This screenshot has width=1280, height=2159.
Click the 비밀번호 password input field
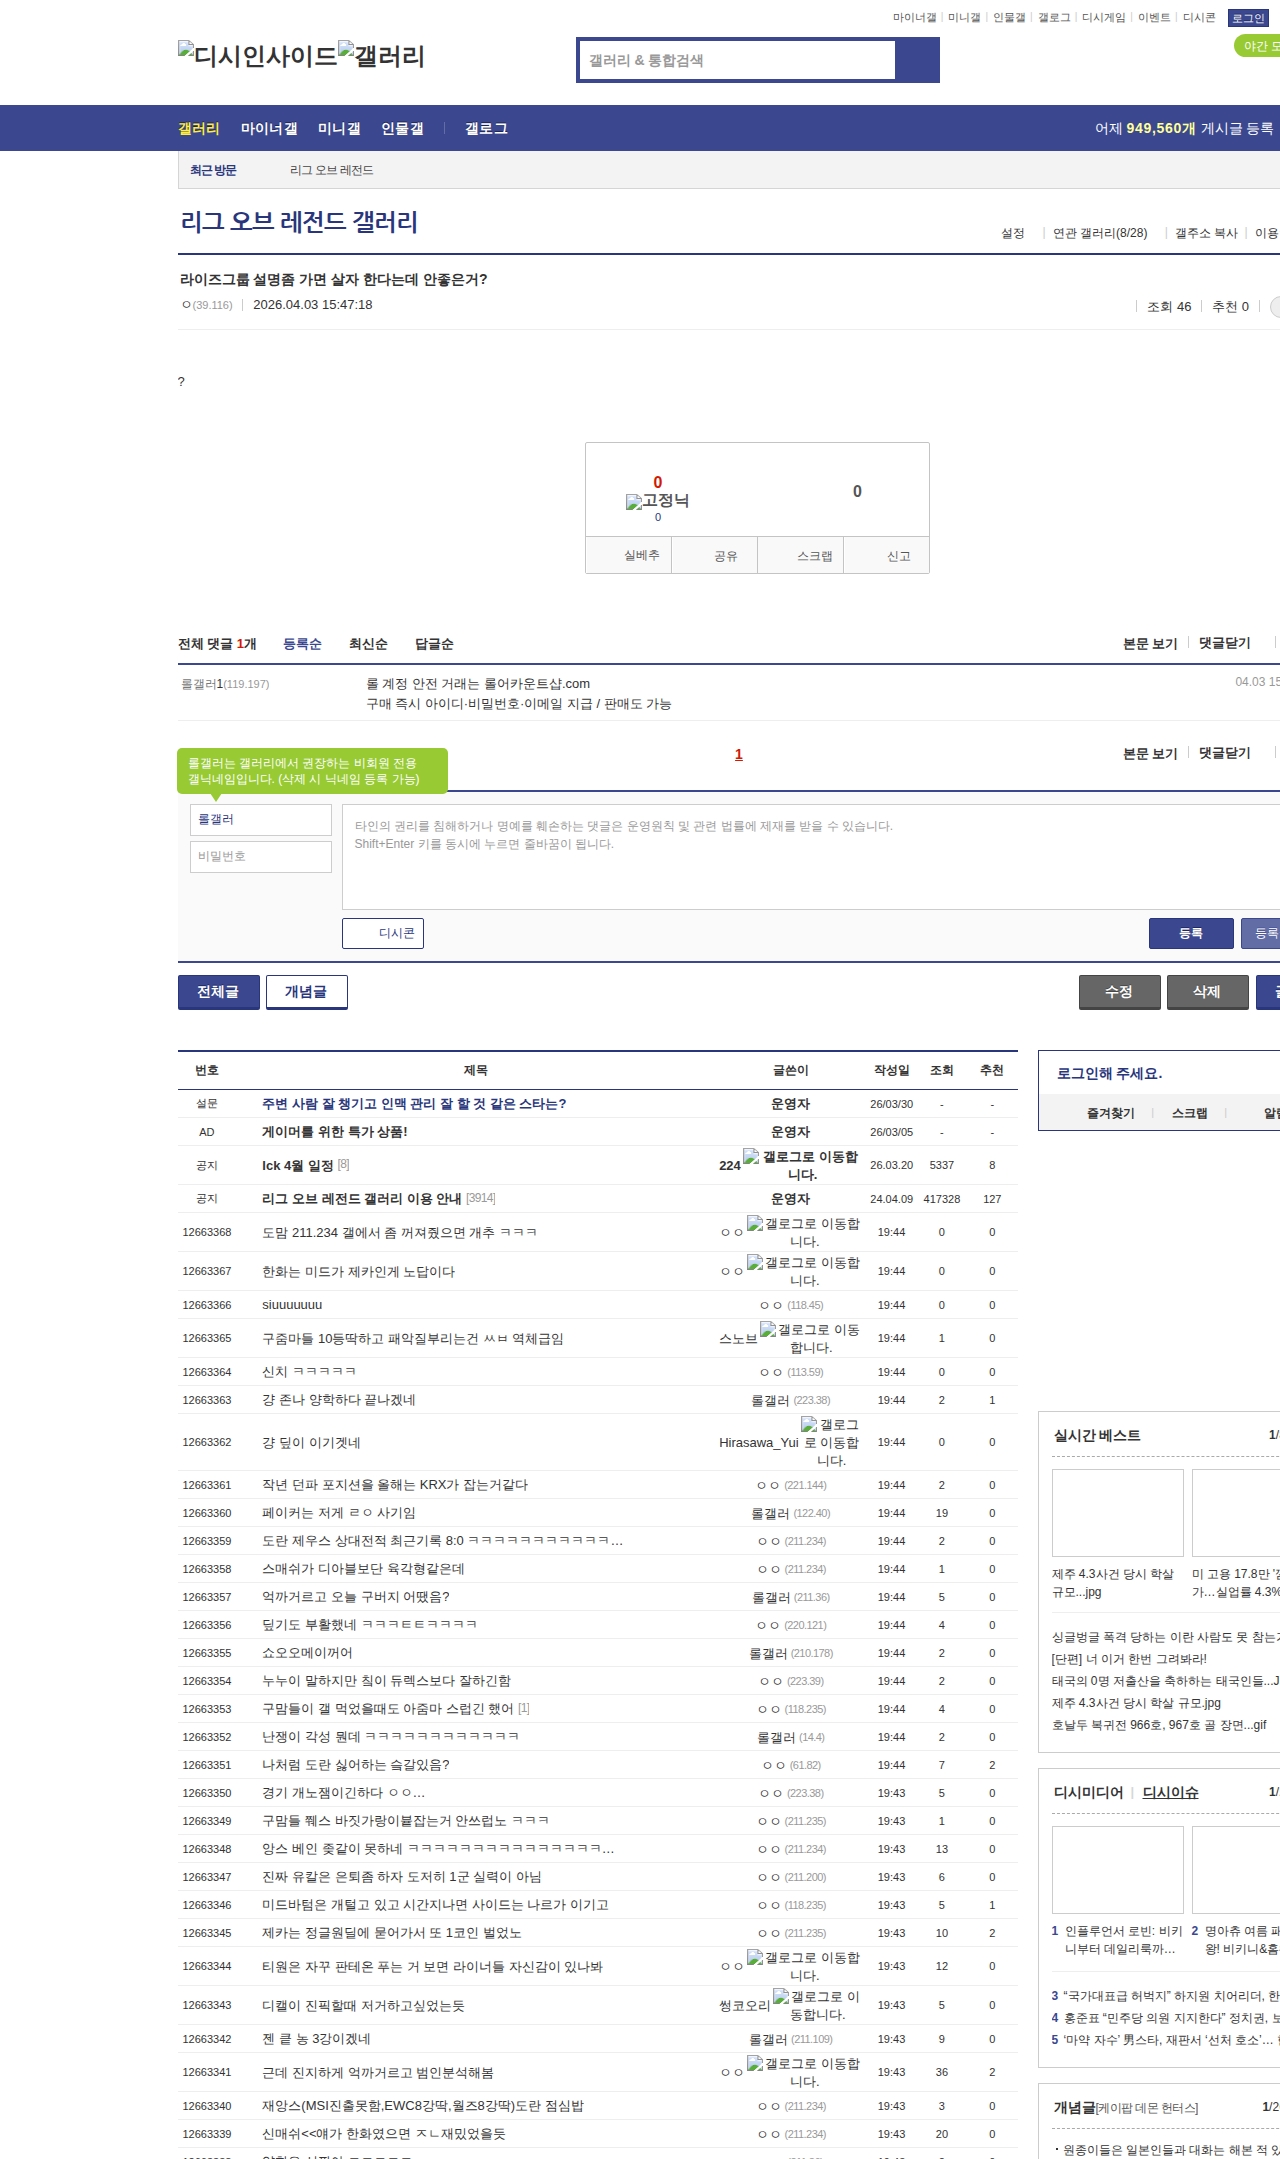[x=260, y=857]
